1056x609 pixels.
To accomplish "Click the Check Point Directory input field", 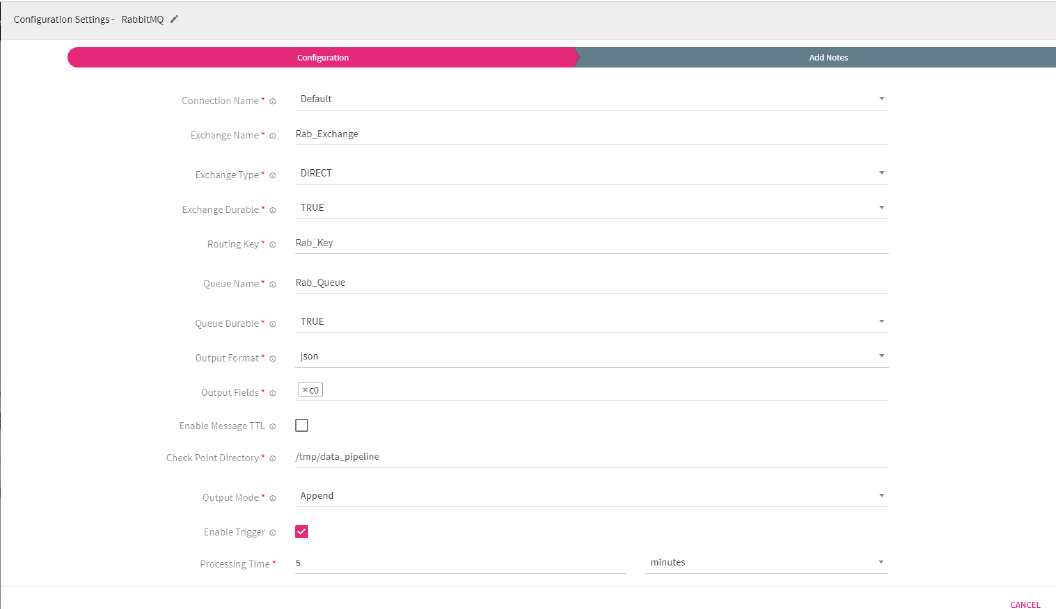I will (x=591, y=457).
